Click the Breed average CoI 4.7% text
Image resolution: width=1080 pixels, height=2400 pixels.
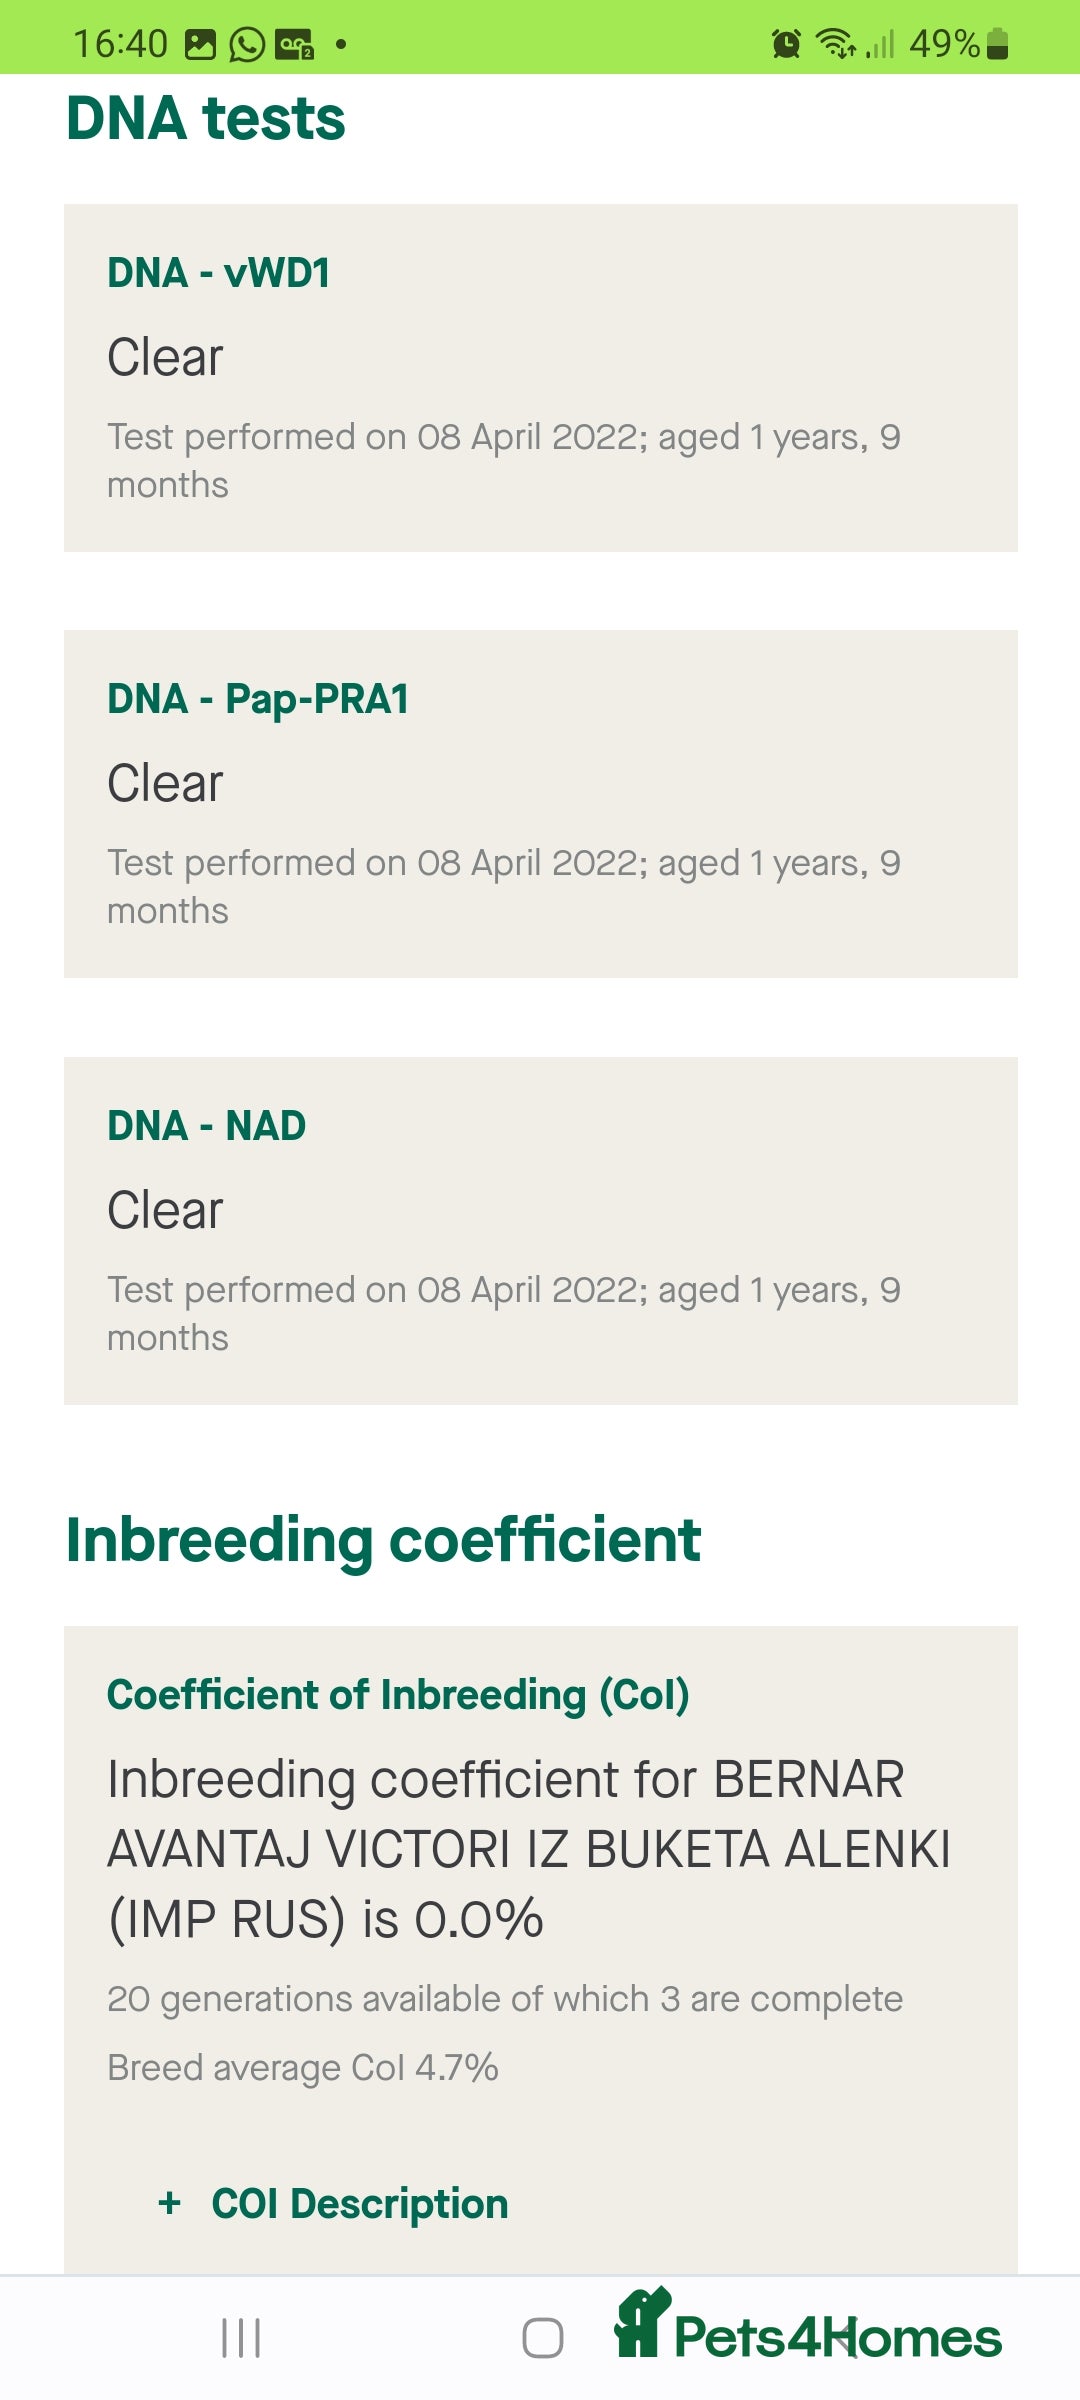click(302, 2068)
